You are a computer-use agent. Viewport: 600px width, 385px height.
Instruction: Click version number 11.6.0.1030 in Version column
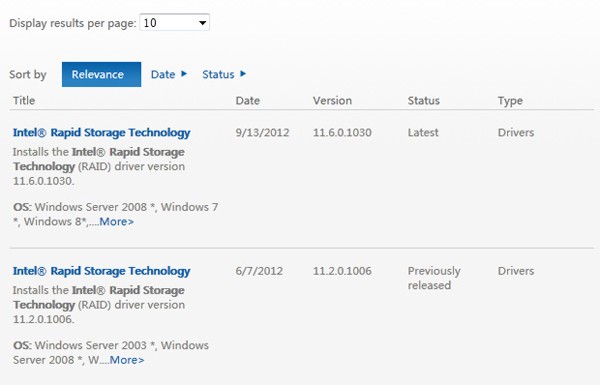342,133
